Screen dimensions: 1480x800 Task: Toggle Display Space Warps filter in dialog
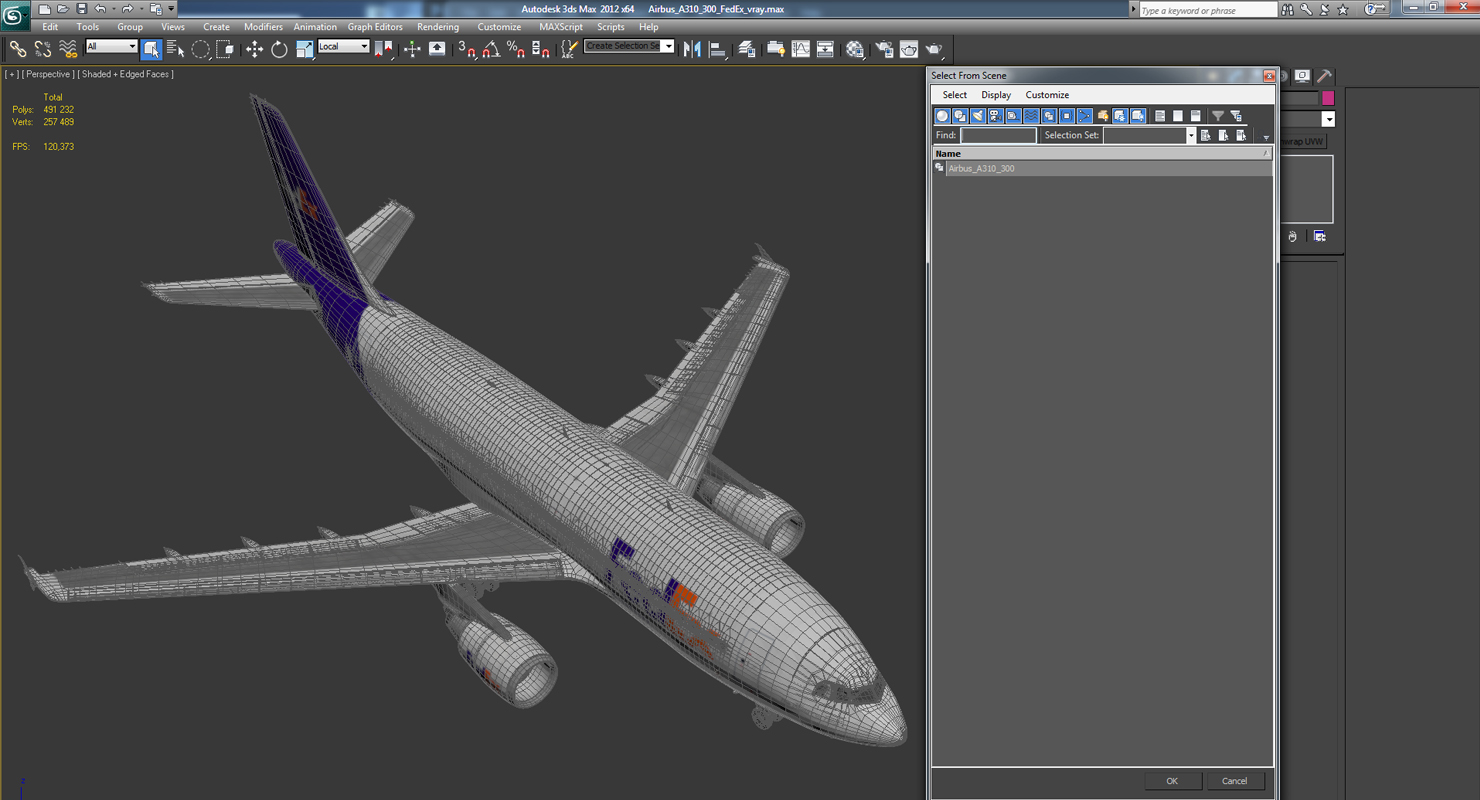point(1031,116)
